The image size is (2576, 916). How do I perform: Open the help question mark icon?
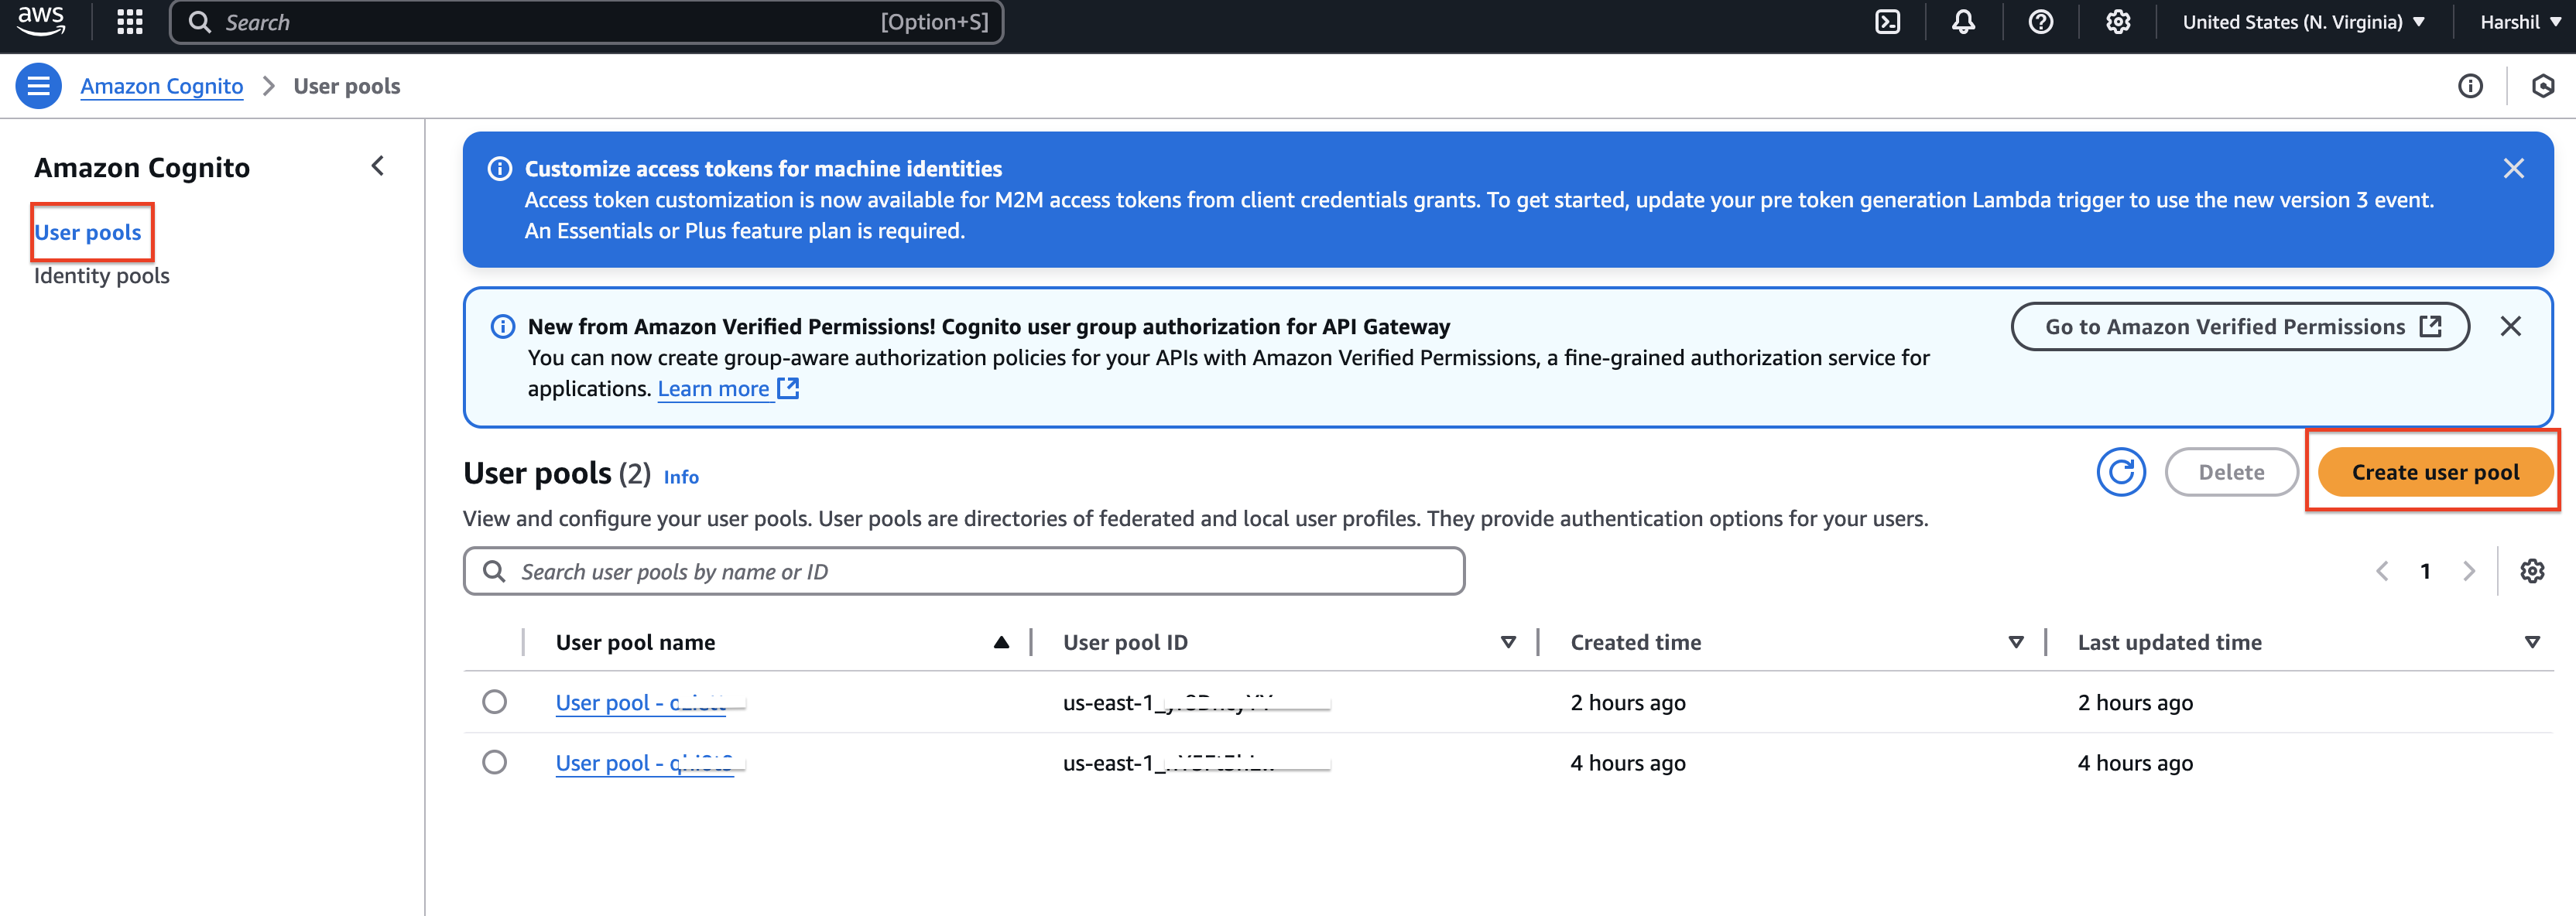click(2040, 21)
